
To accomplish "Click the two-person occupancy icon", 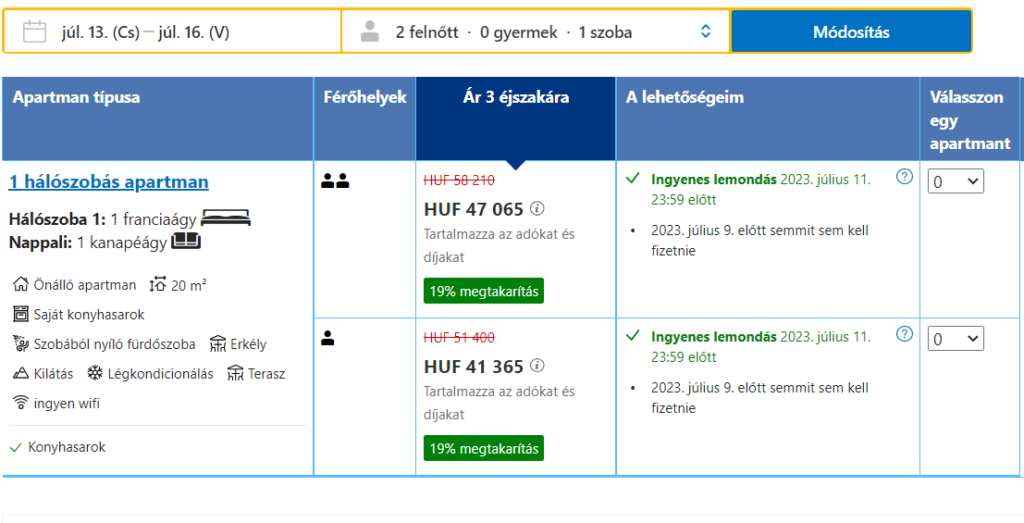I will pos(335,181).
